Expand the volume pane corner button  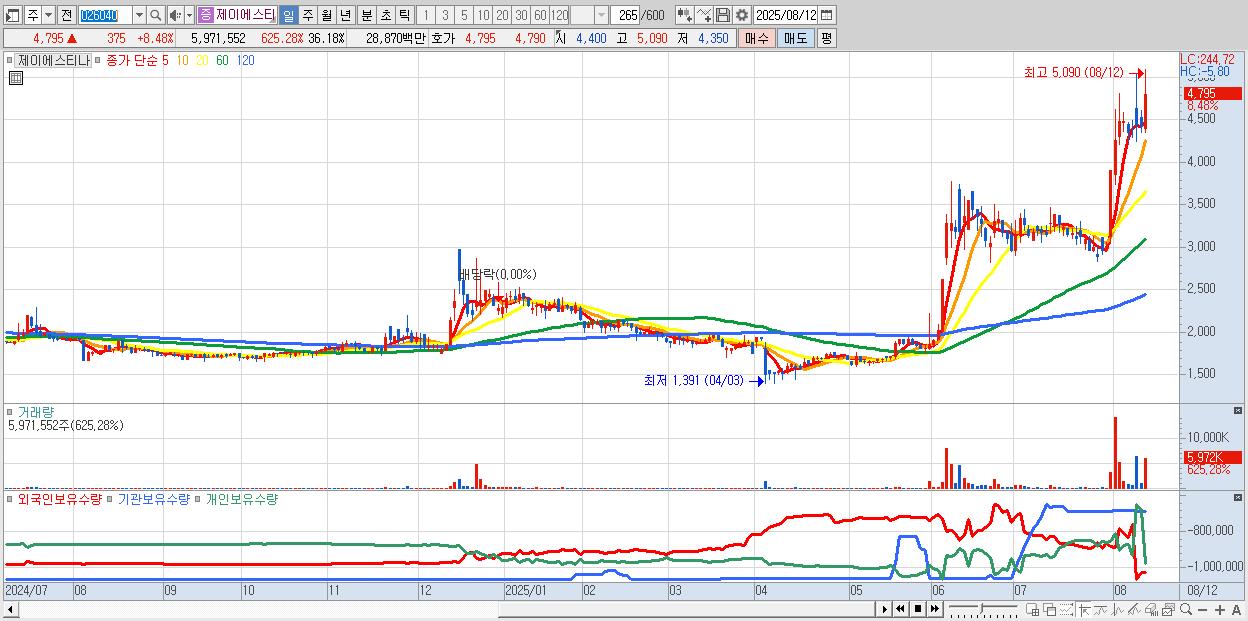click(1239, 411)
